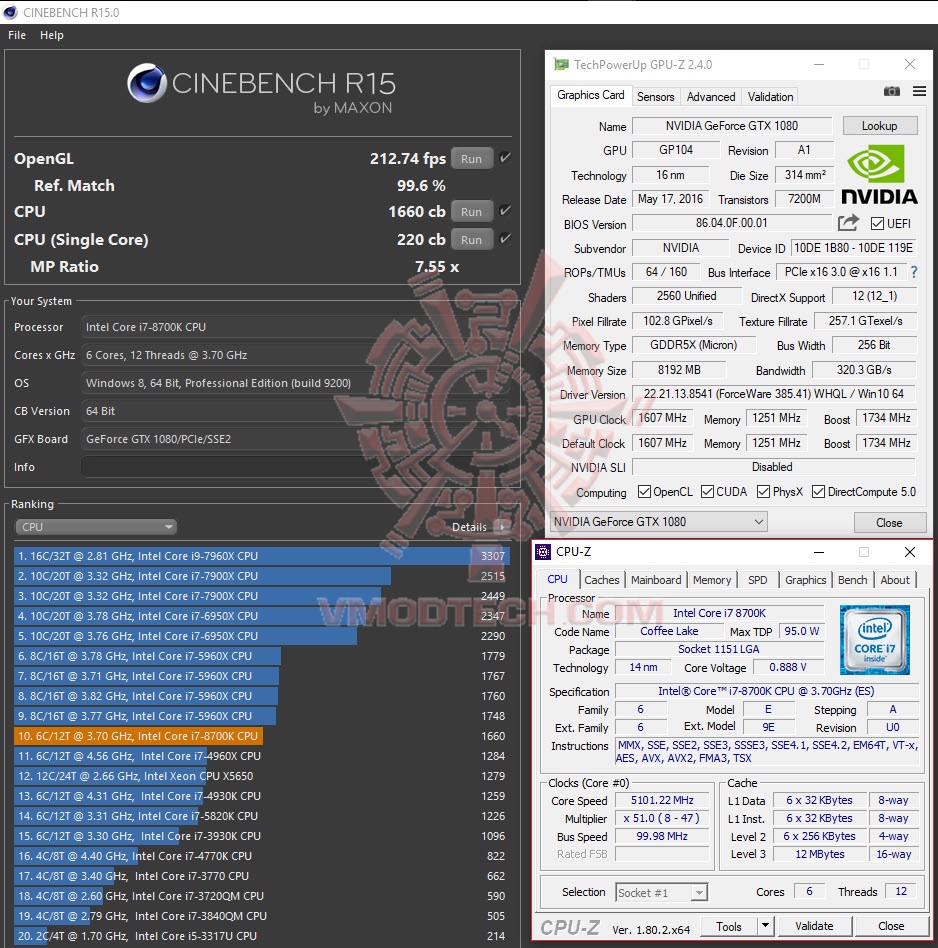Click the Close button in CPU-Z
This screenshot has width=938, height=948.
pos(891,926)
